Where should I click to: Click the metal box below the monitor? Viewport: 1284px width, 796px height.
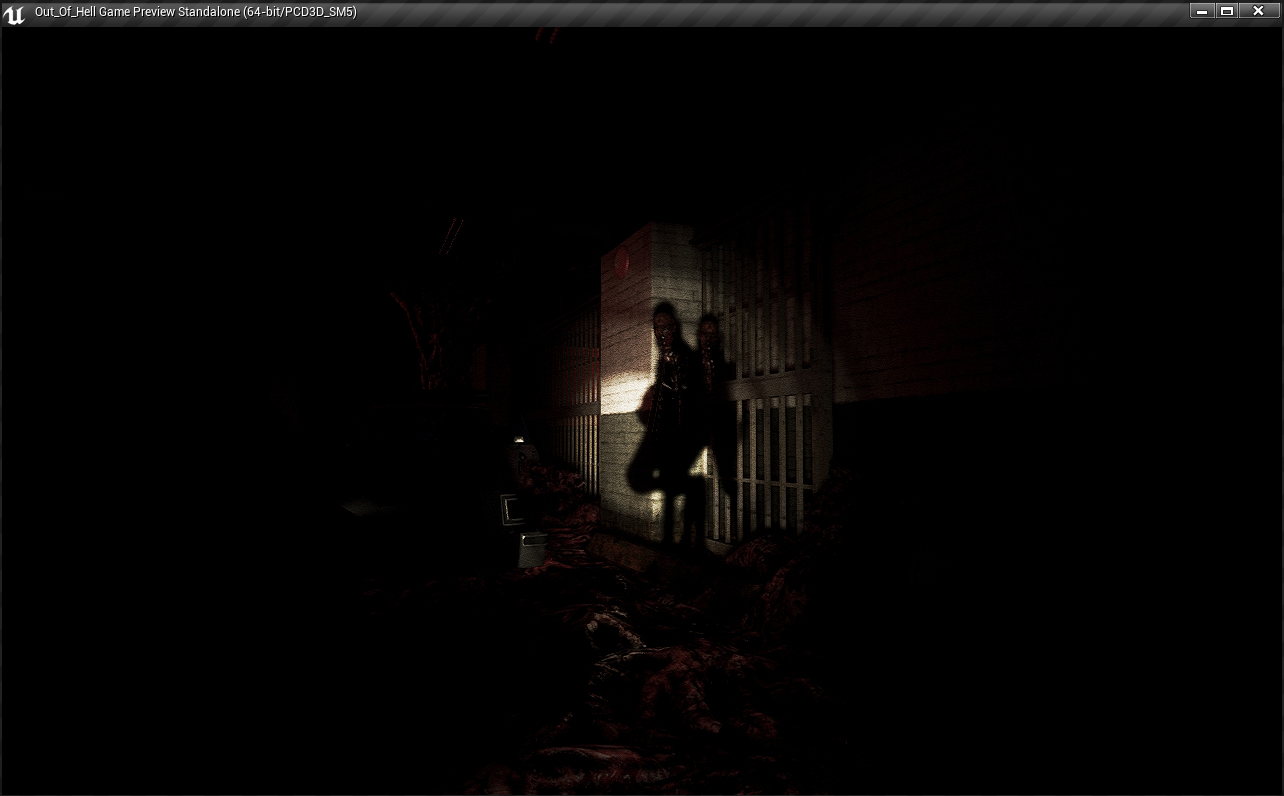(x=532, y=548)
